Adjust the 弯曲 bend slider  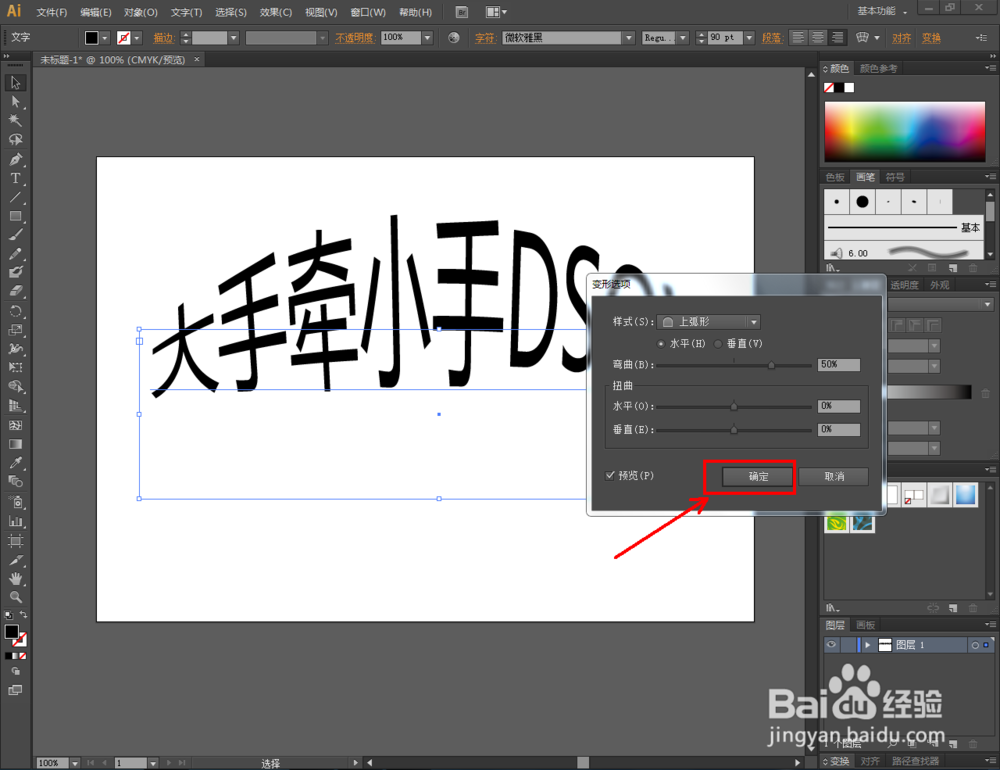coord(771,366)
